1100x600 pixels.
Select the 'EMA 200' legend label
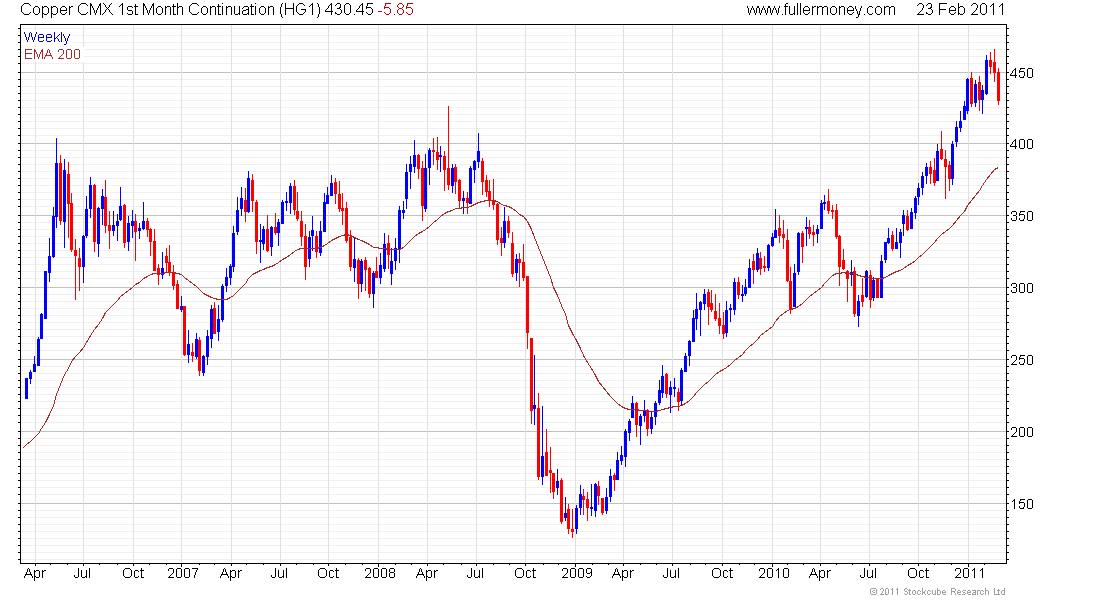coord(52,54)
